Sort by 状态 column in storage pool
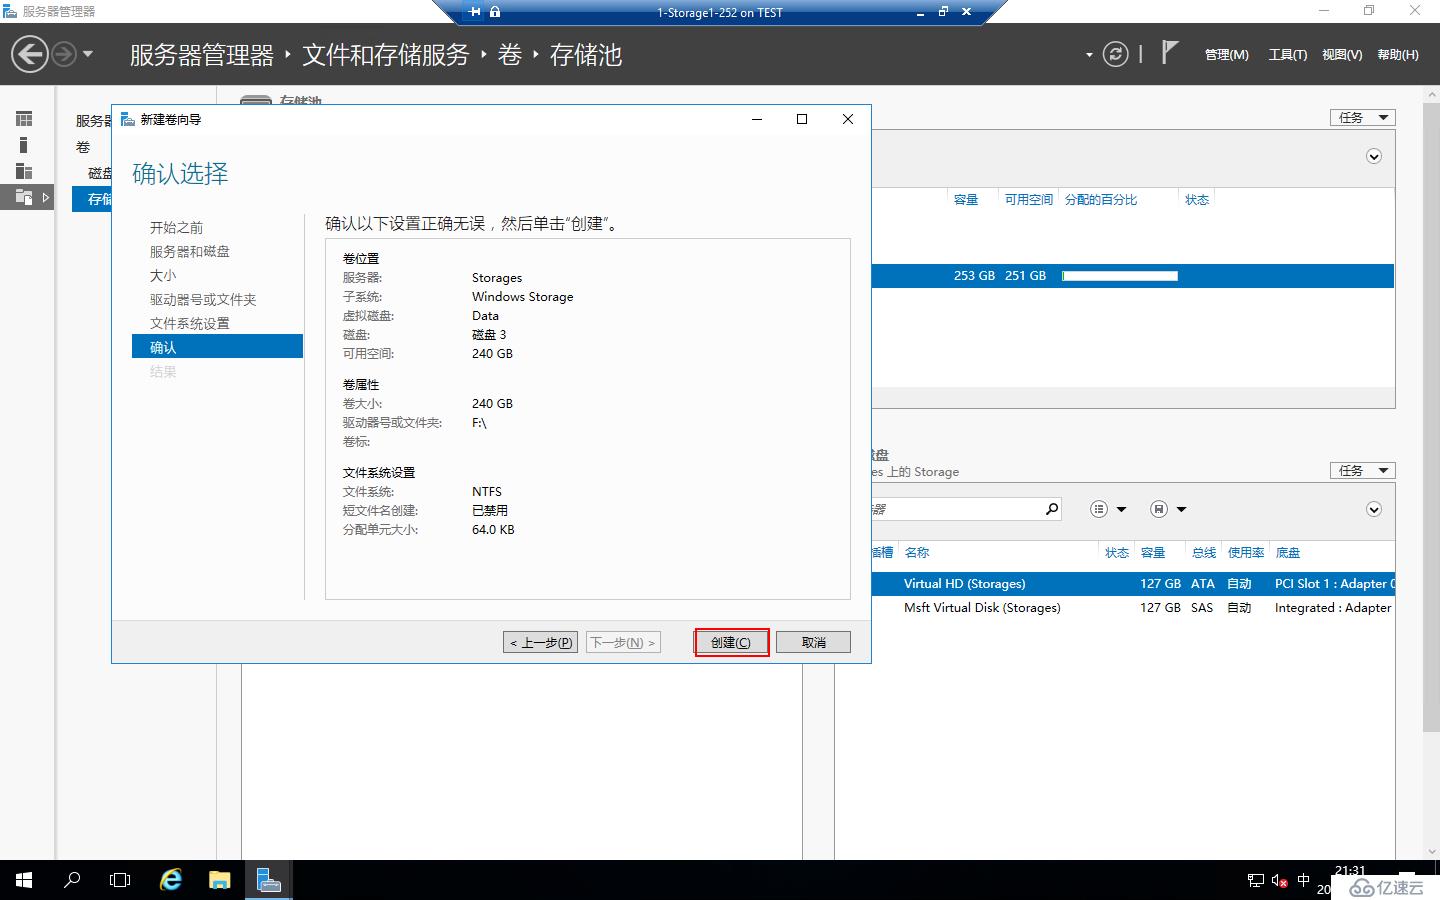The image size is (1440, 900). point(1197,200)
